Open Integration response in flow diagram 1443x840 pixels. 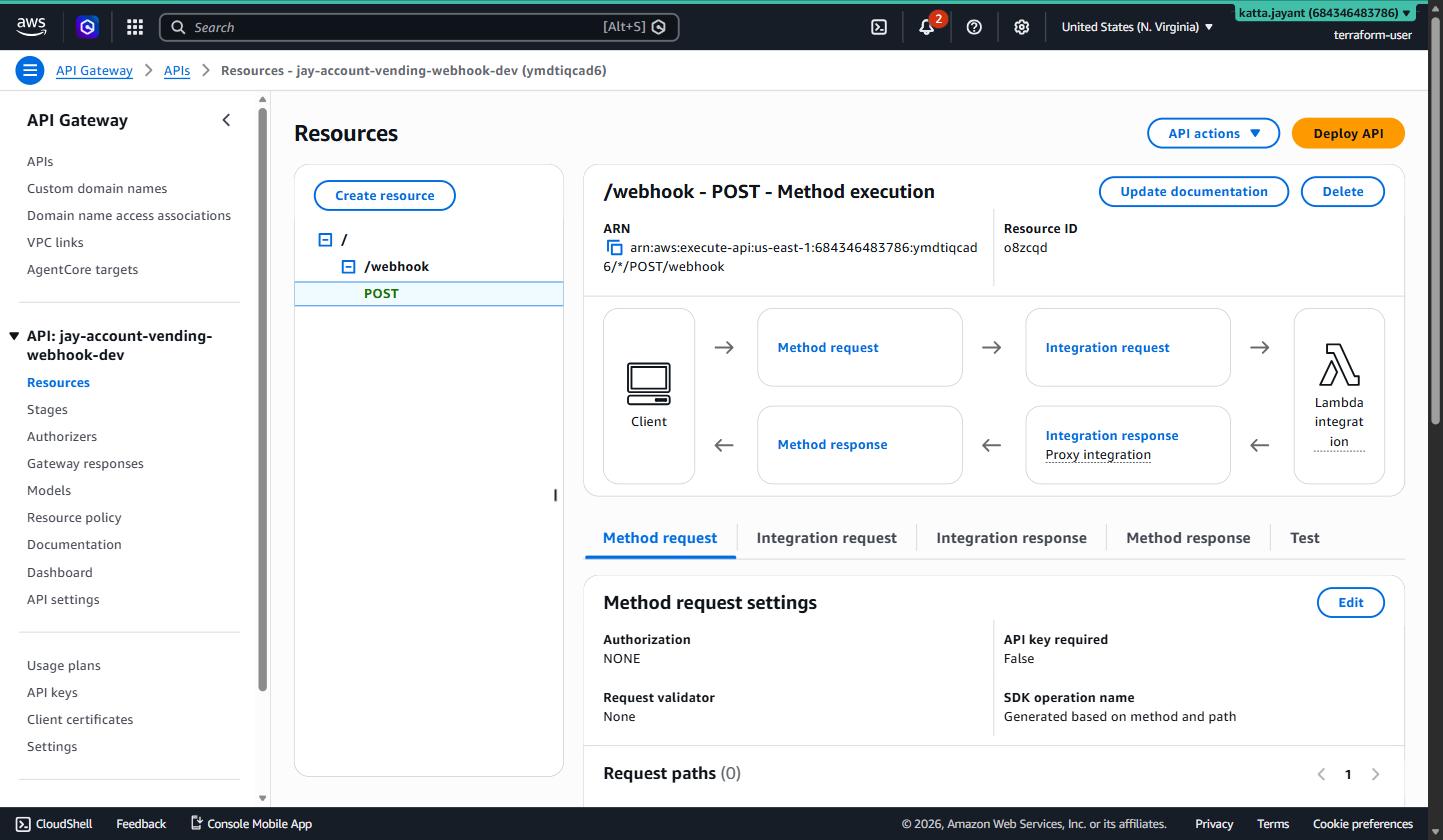click(1112, 436)
